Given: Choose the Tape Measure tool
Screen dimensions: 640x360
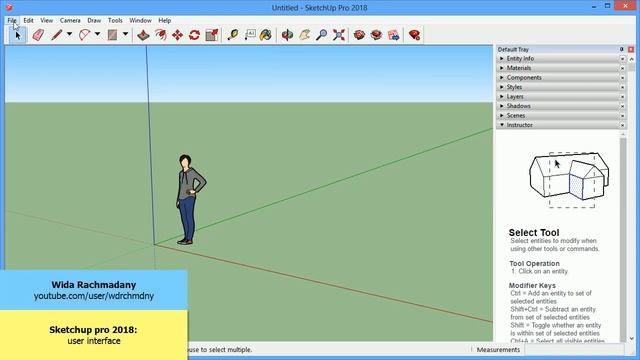Looking at the screenshot, I should click(233, 35).
